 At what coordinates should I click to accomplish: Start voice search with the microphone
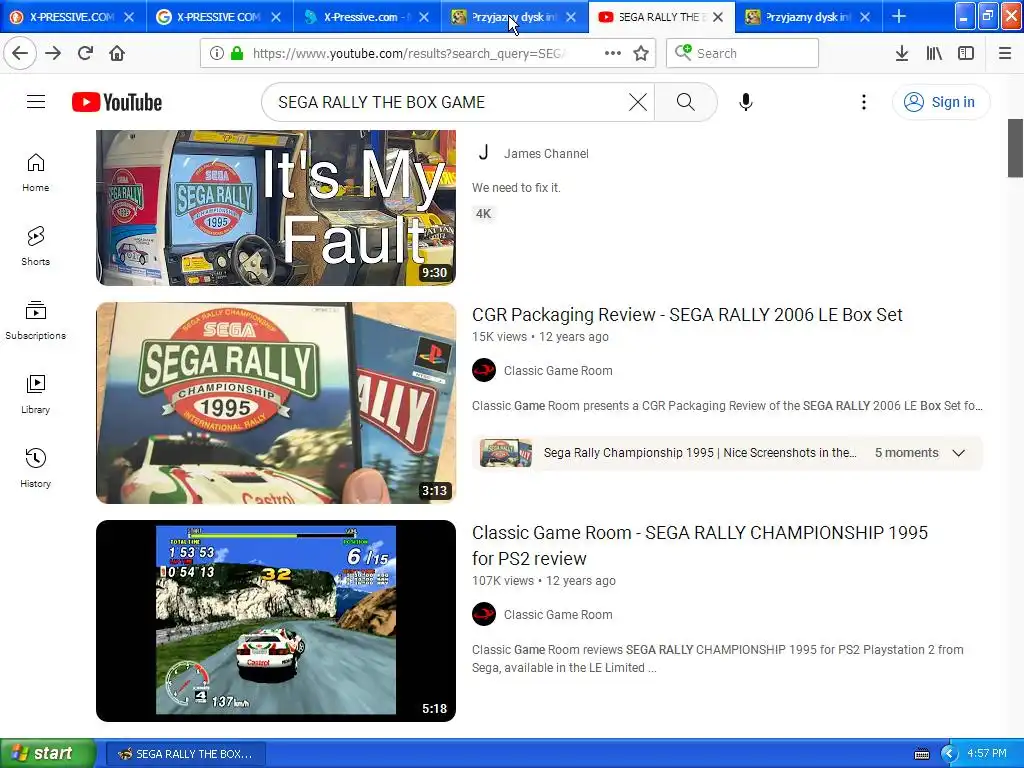(x=746, y=102)
